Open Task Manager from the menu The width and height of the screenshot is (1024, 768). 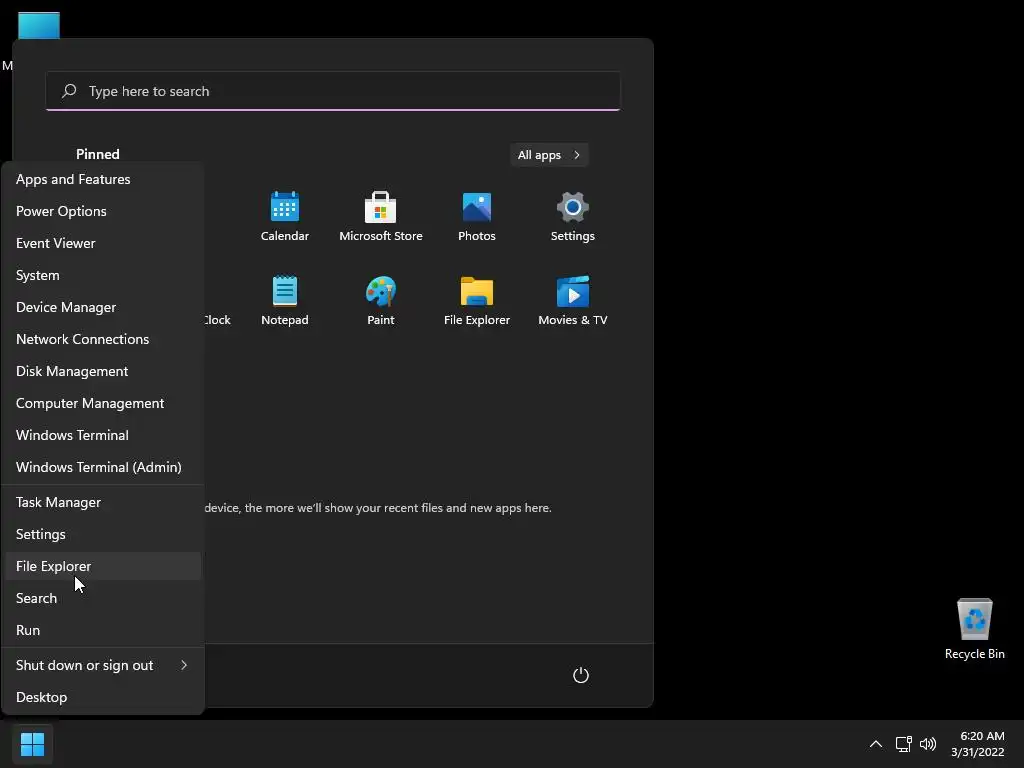click(103, 502)
